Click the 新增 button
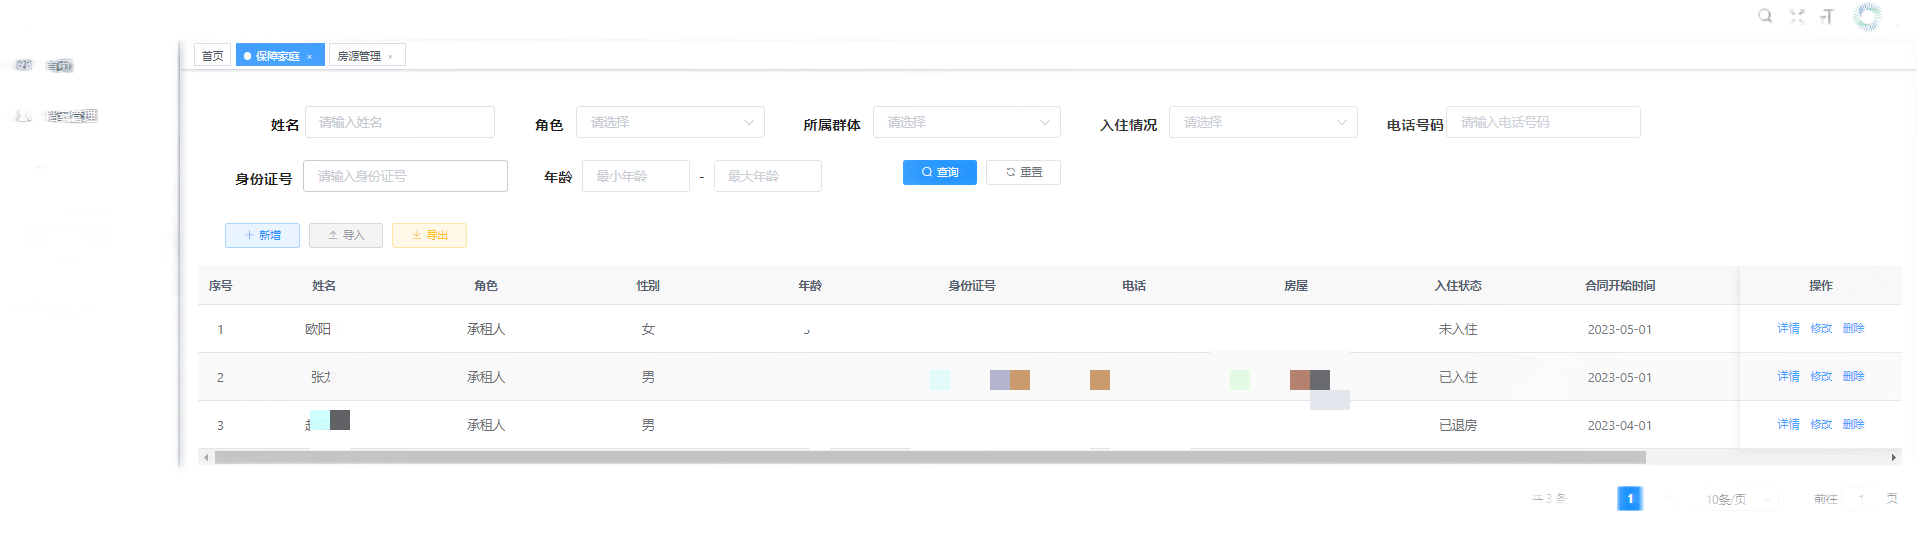Image resolution: width=1917 pixels, height=539 pixels. [262, 235]
